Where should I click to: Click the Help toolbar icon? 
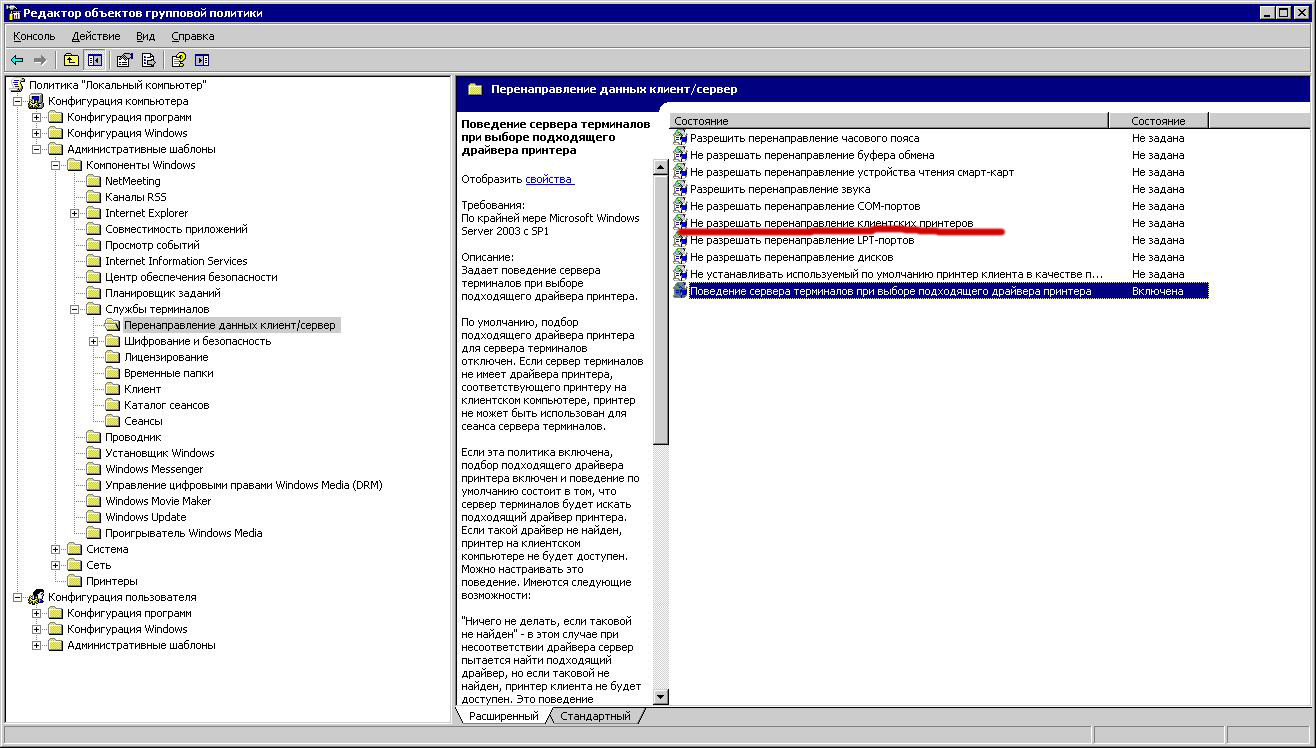179,60
